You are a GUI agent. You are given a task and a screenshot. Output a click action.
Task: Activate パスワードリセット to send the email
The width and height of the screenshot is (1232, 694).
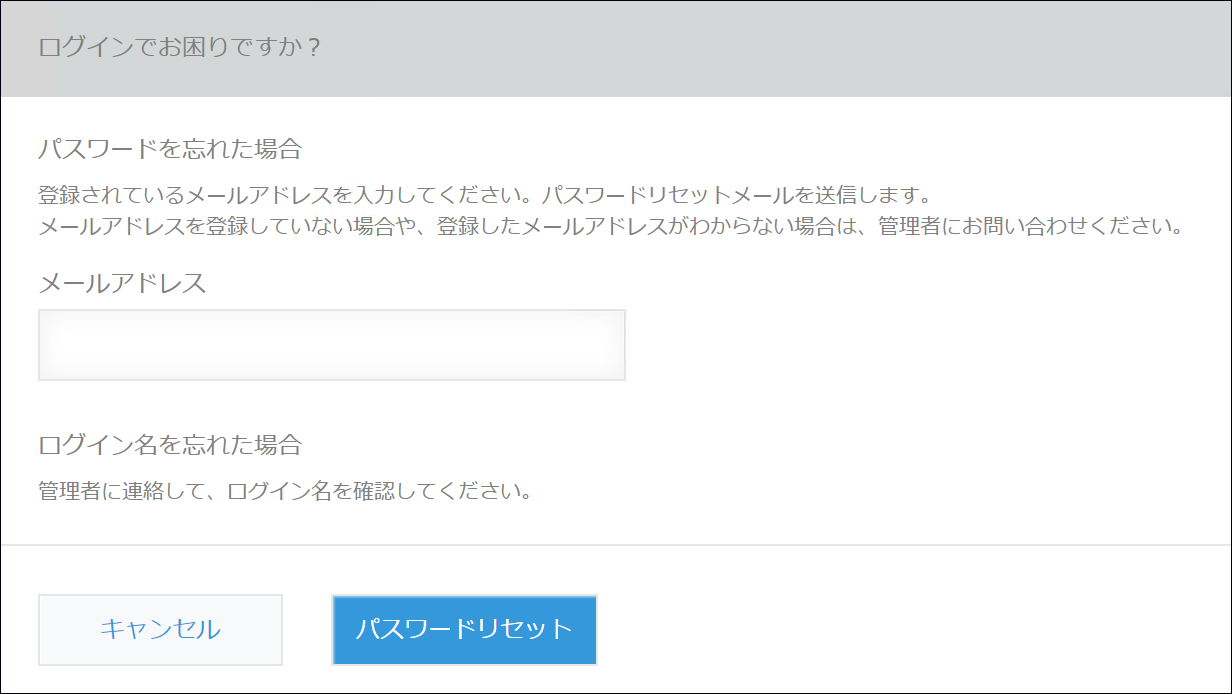[463, 630]
